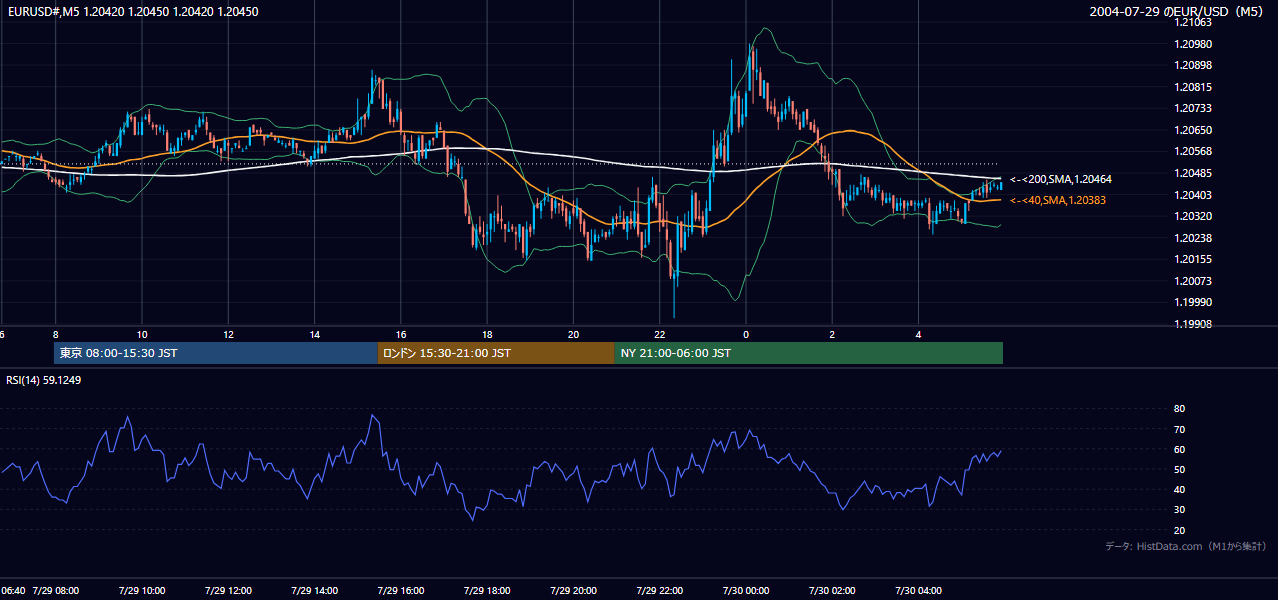This screenshot has height=600, width=1278.
Task: Click price axis label 1.20650
Action: 1193,130
